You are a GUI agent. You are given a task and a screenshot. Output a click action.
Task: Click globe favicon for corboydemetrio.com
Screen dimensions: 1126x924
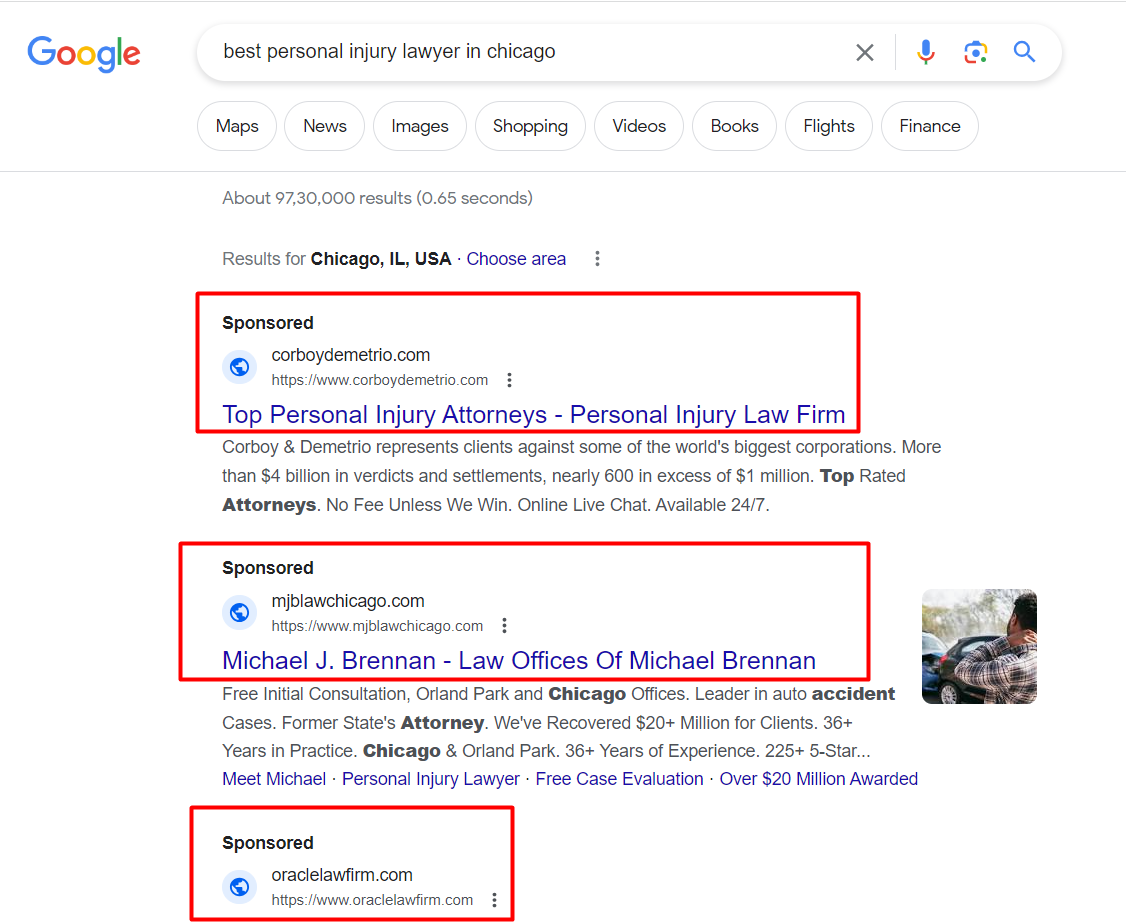[x=239, y=367]
